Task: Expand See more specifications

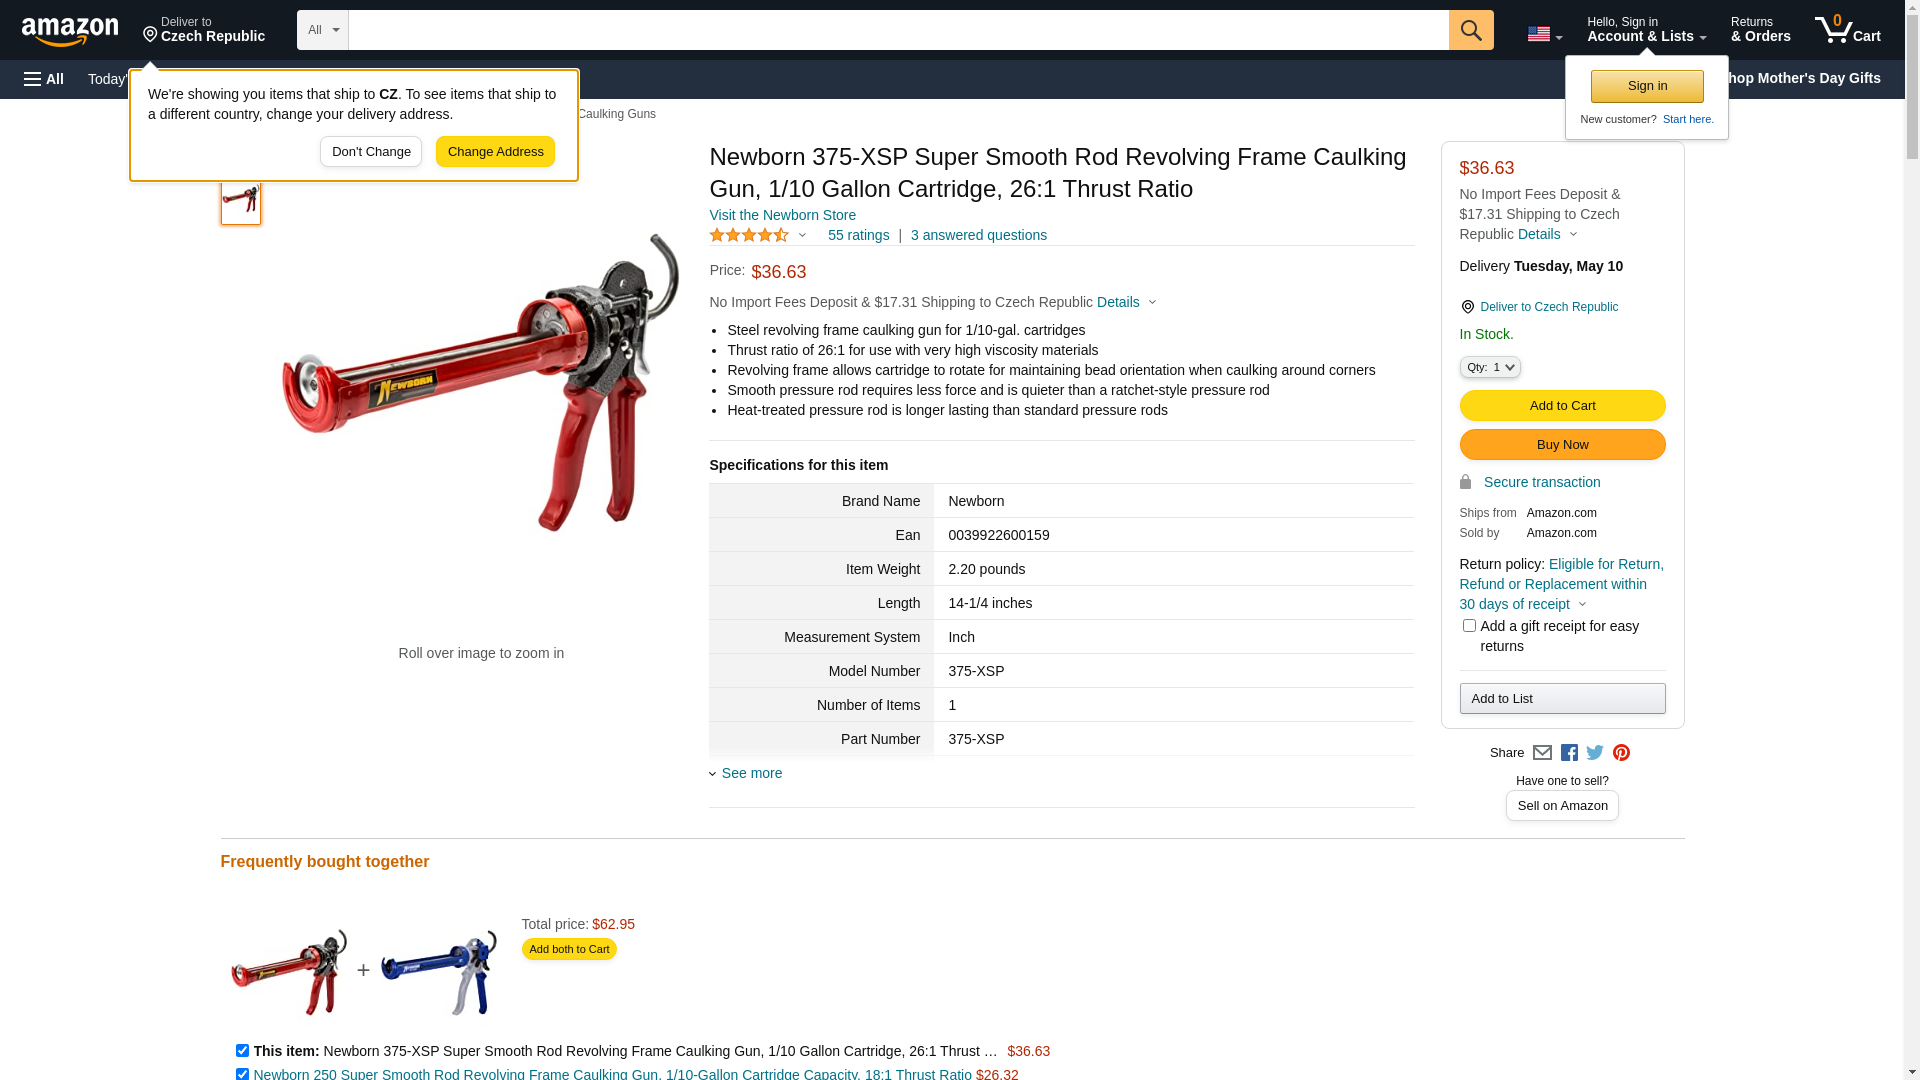Action: [x=752, y=773]
